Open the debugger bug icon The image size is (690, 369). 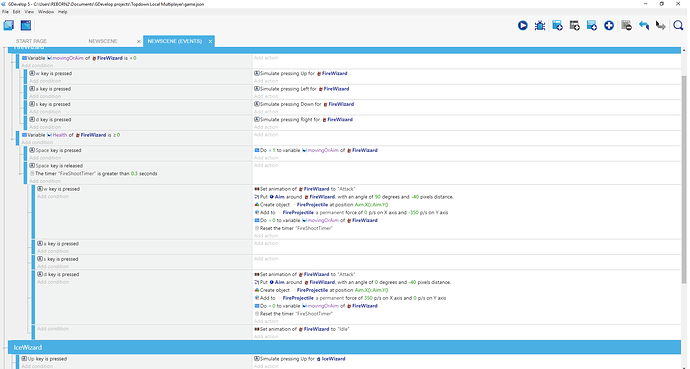pyautogui.click(x=540, y=26)
